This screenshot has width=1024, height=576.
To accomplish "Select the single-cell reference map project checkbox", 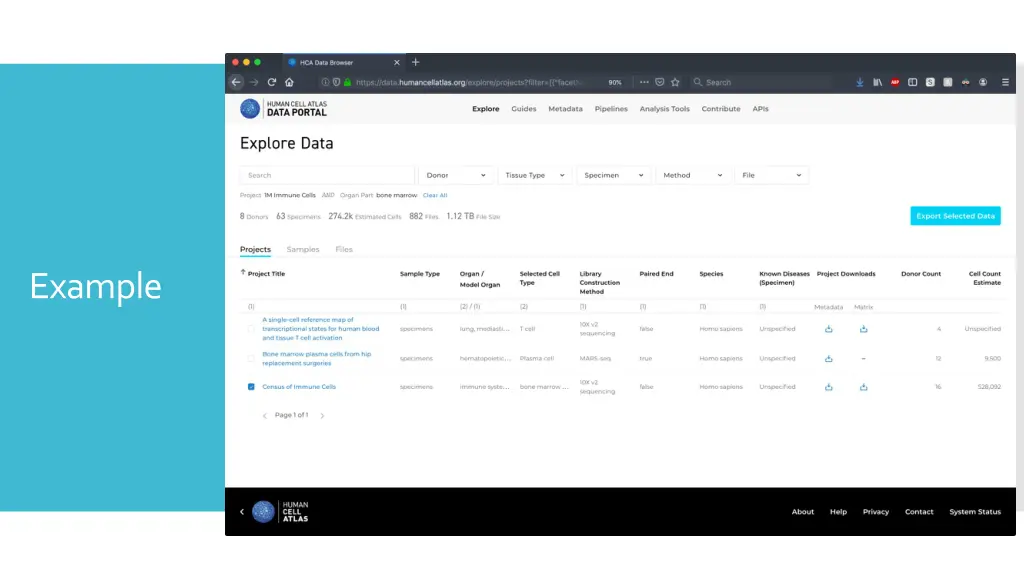I will point(251,329).
